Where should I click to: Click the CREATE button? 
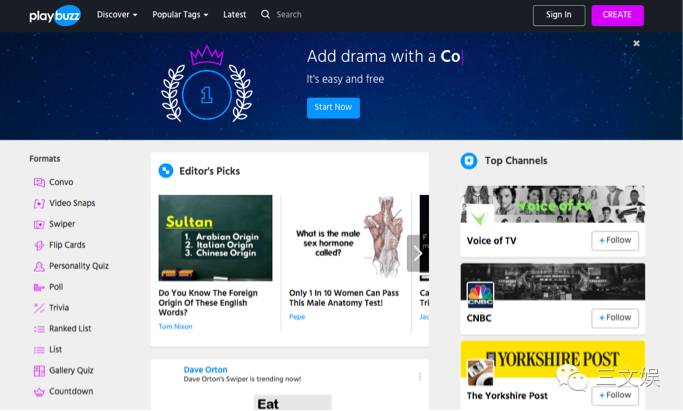[617, 15]
